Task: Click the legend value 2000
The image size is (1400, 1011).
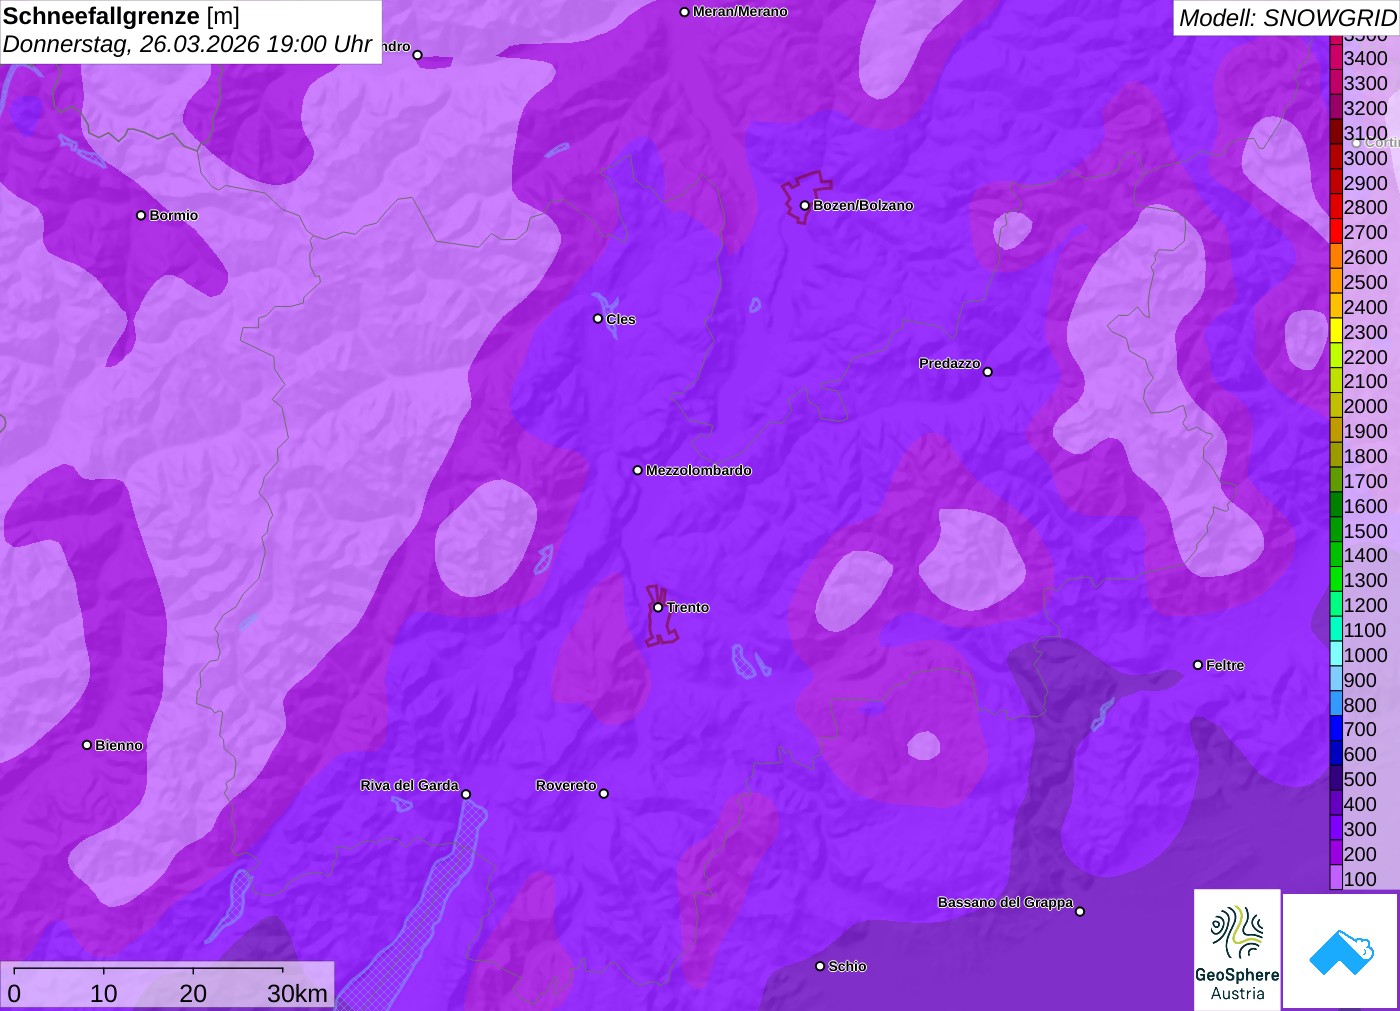Action: tap(1366, 406)
